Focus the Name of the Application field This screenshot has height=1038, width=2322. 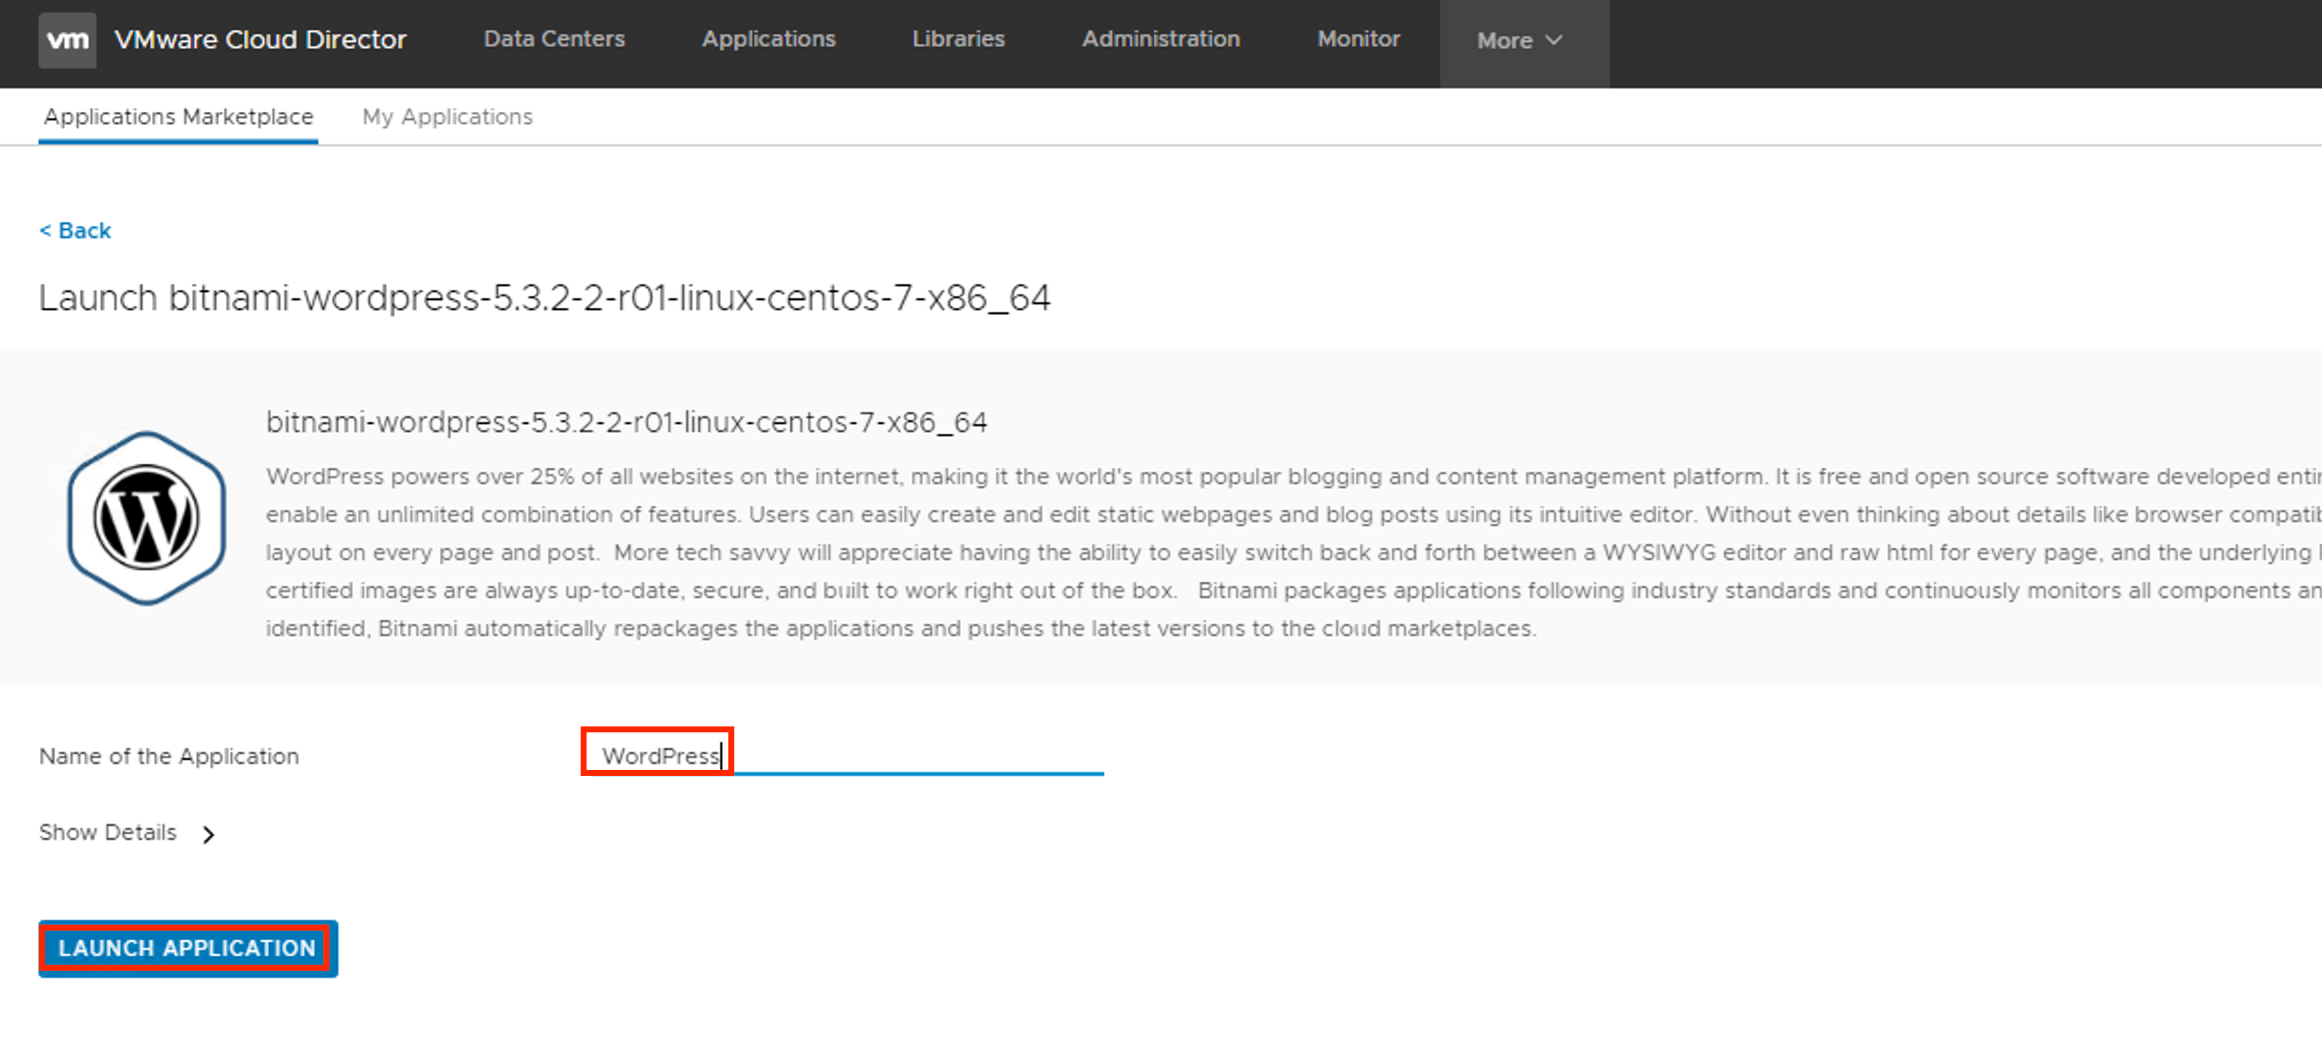point(842,756)
